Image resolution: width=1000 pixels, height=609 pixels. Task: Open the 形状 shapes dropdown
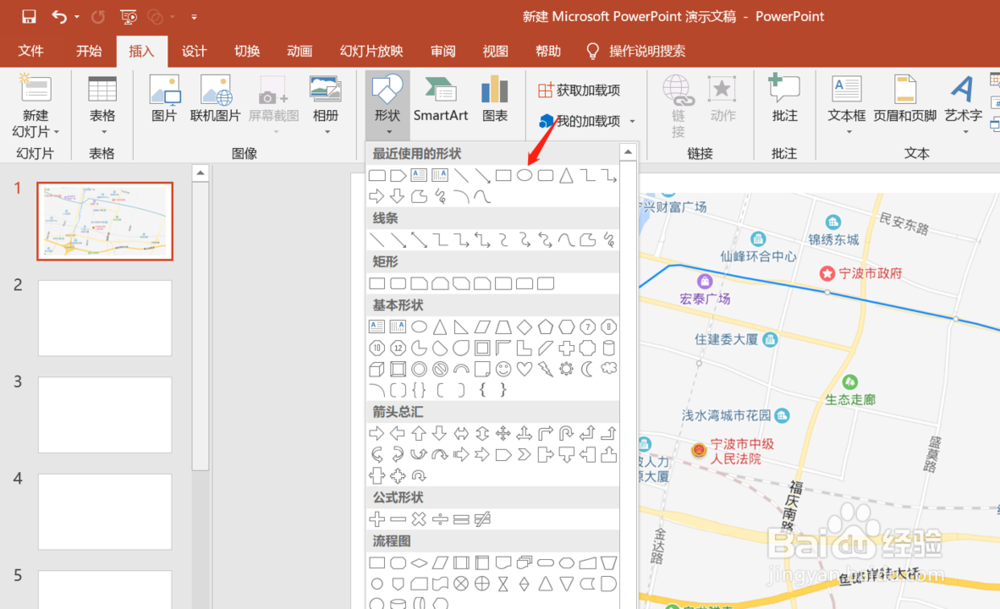(x=387, y=105)
